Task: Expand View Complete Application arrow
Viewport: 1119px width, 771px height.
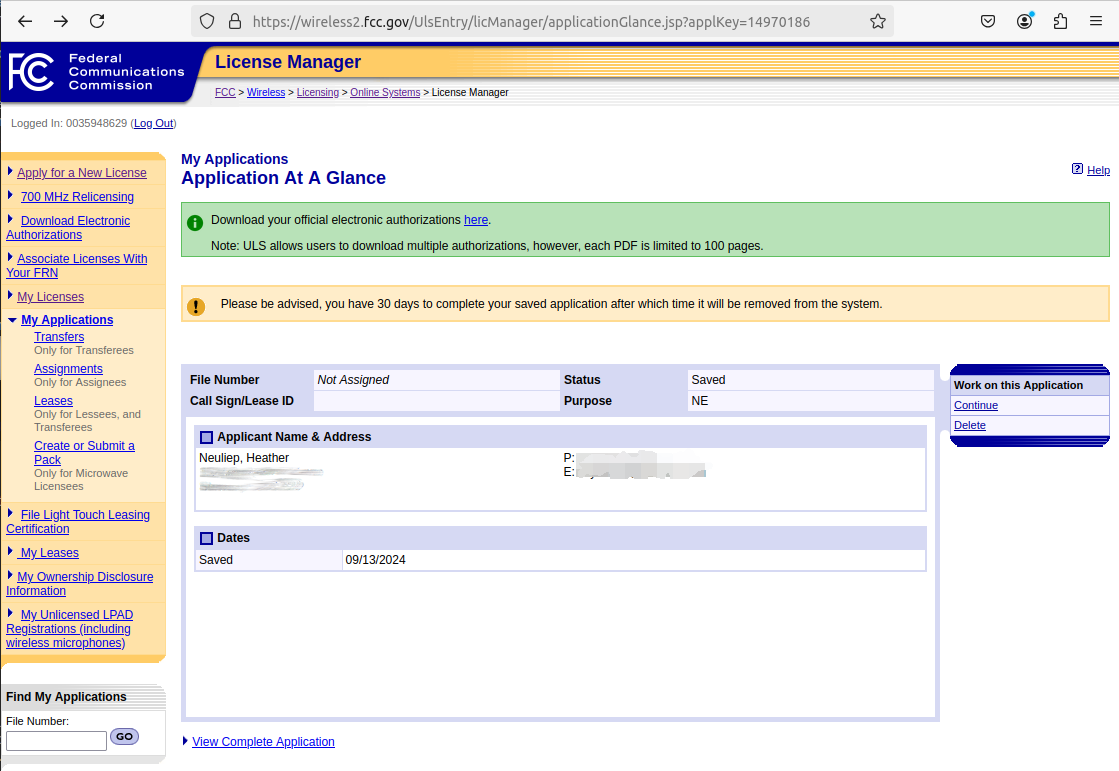Action: pyautogui.click(x=185, y=741)
